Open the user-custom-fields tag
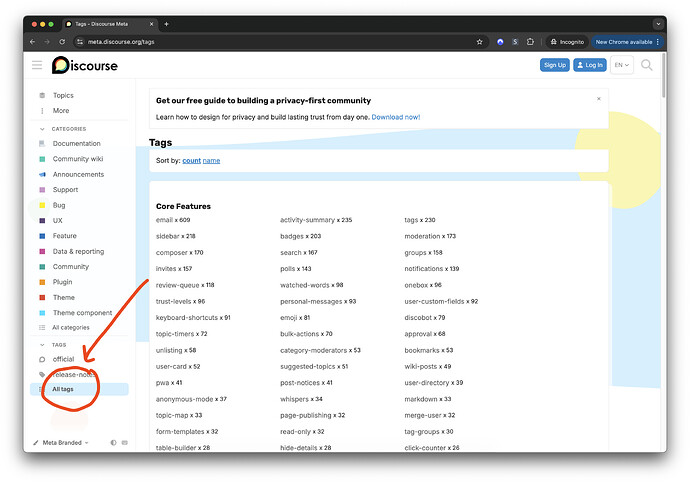Screen dimensions: 690x483 tap(434, 301)
